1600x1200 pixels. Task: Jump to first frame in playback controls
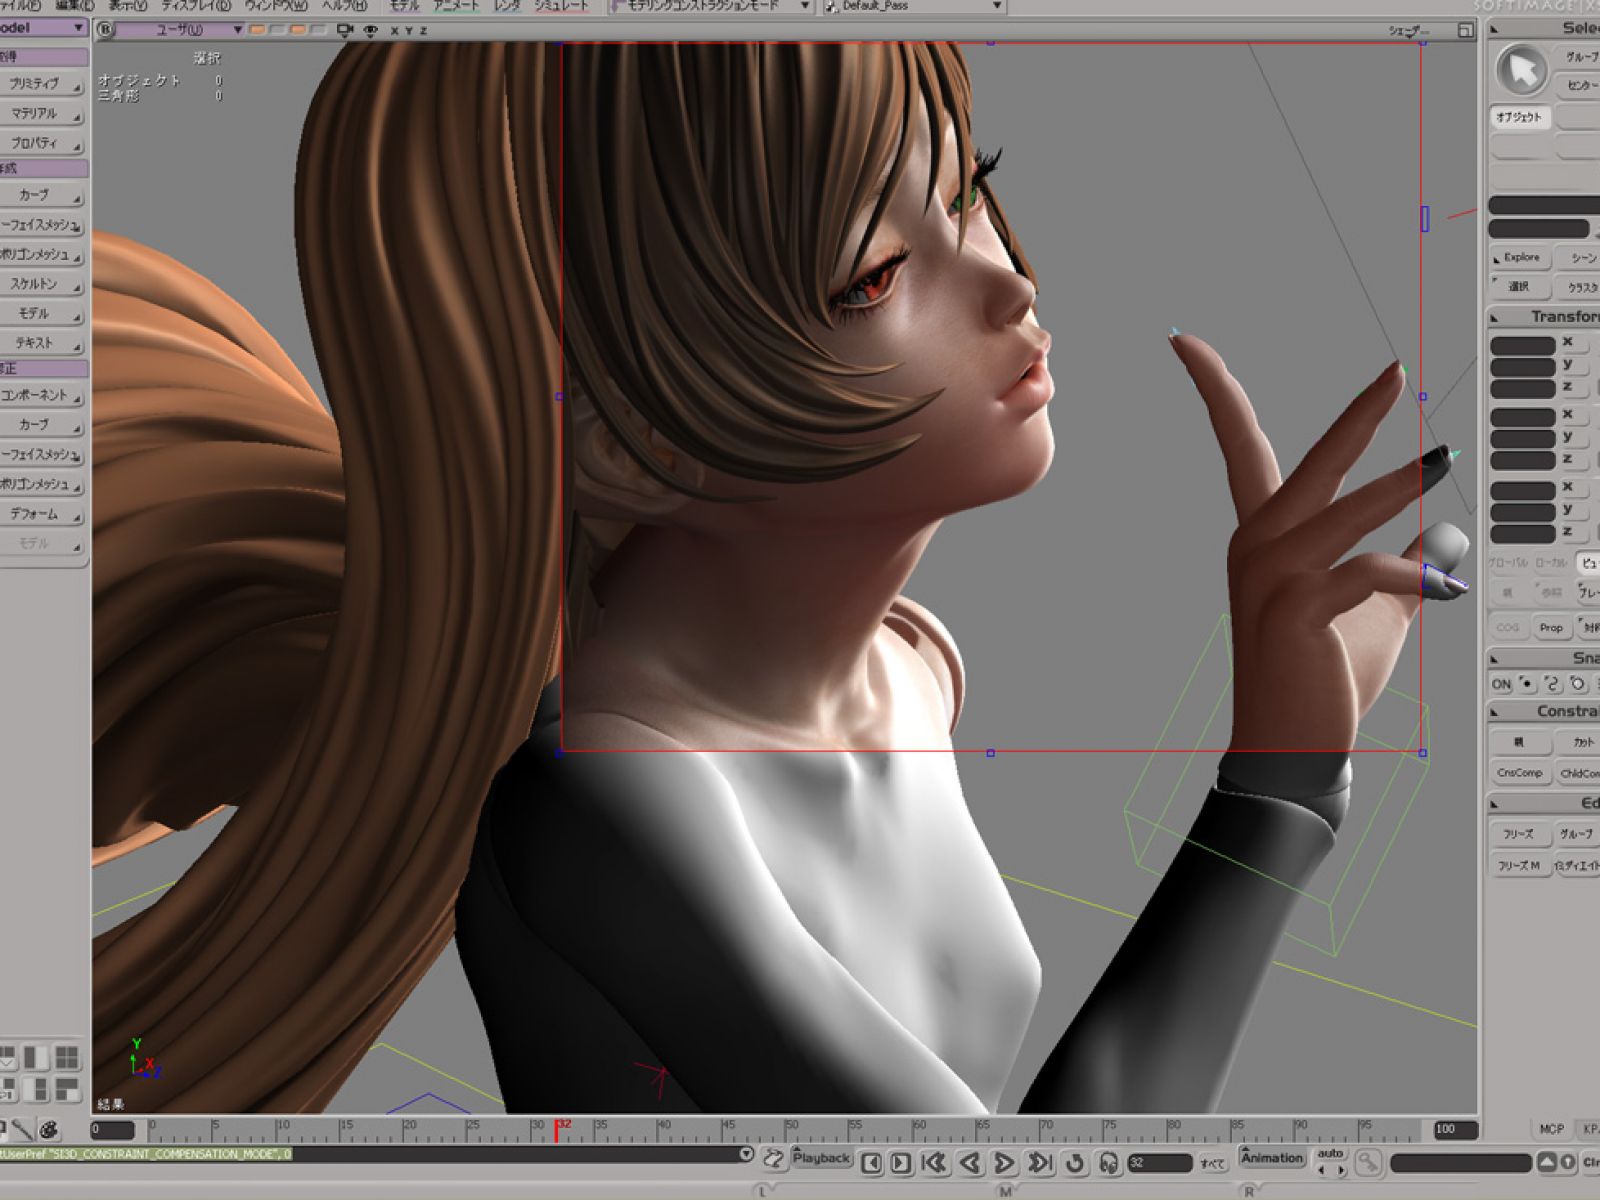click(934, 1162)
